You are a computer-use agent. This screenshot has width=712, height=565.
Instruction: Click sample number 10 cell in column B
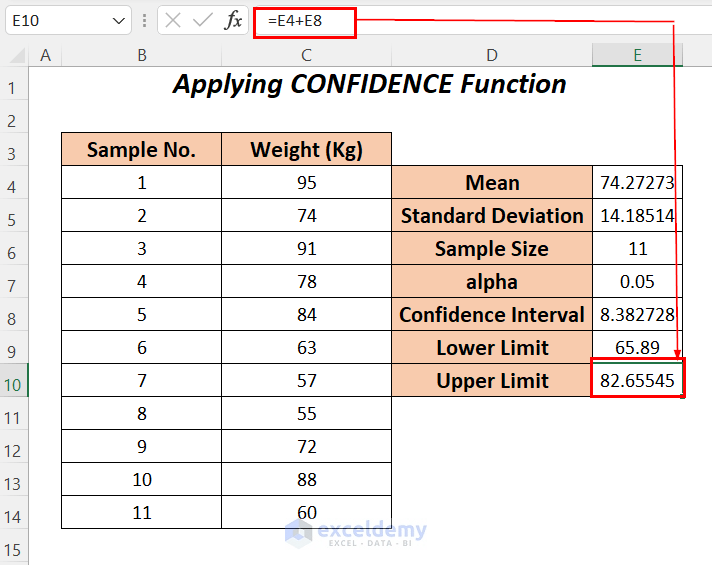pyautogui.click(x=142, y=480)
